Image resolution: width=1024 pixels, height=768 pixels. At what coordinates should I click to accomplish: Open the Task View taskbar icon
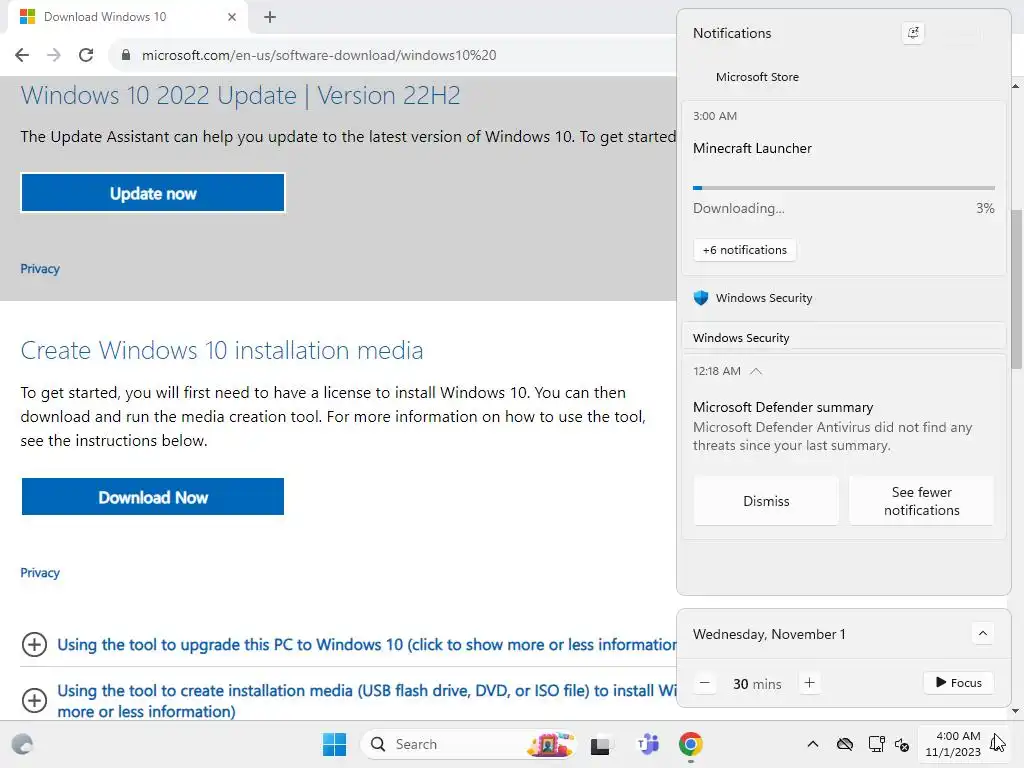[x=600, y=744]
